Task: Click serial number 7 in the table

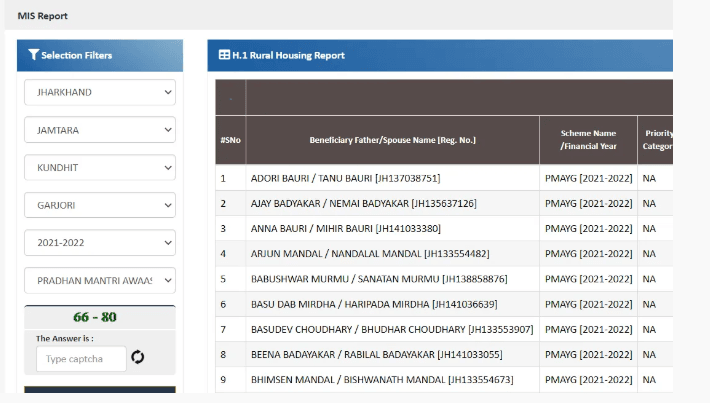Action: pyautogui.click(x=223, y=330)
